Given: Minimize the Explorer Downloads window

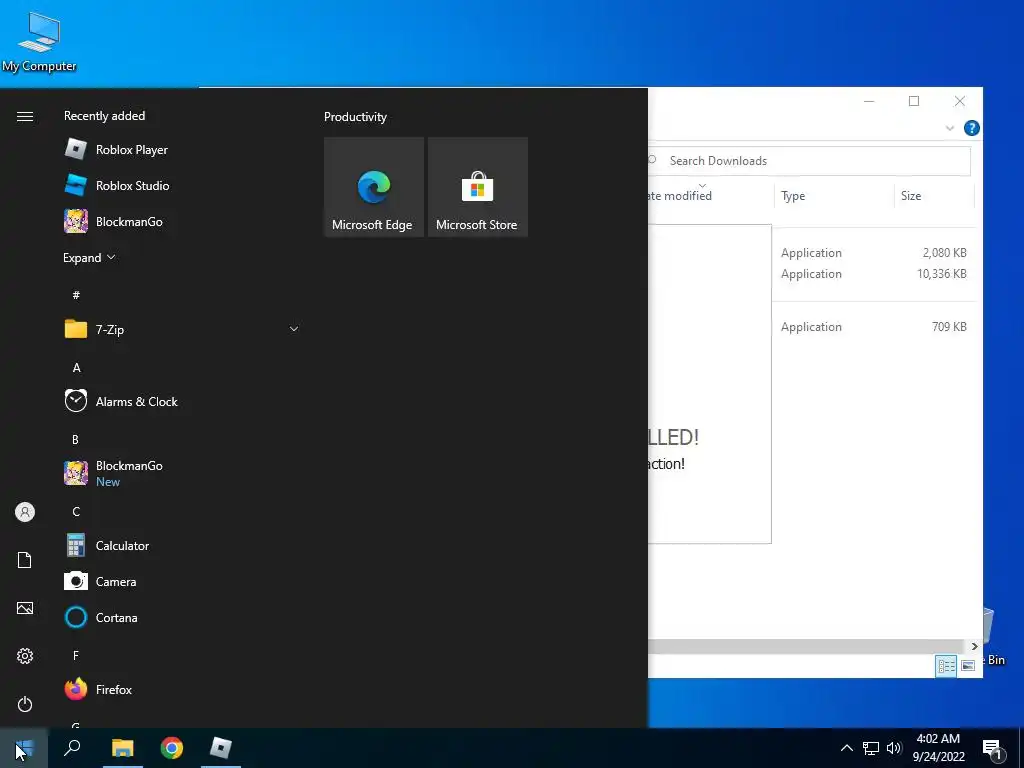Looking at the screenshot, I should tap(869, 101).
